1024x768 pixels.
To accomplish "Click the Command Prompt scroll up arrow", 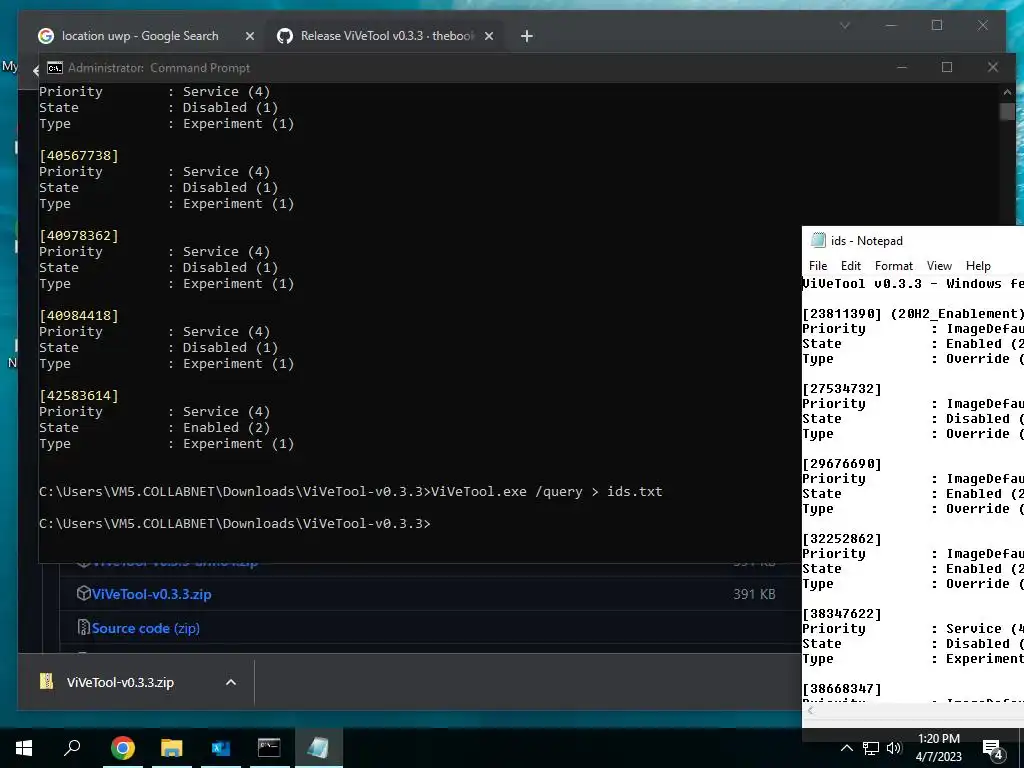I will tap(1007, 92).
